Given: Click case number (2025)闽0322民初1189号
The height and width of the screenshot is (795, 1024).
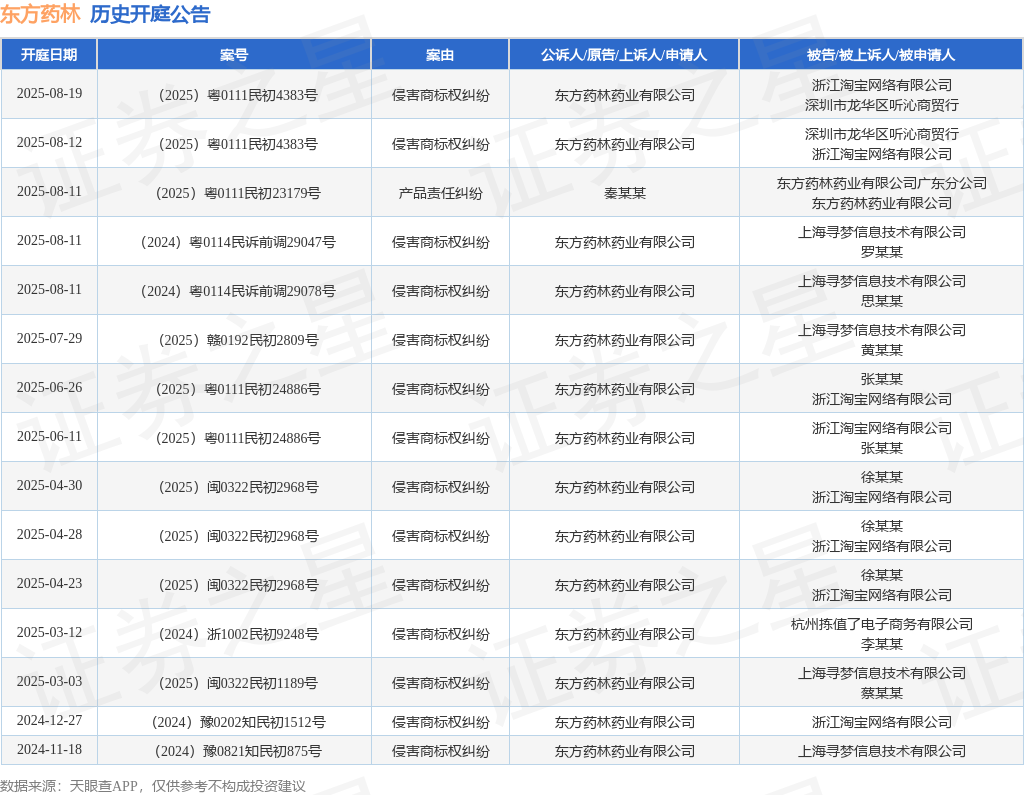Looking at the screenshot, I should coord(238,683).
